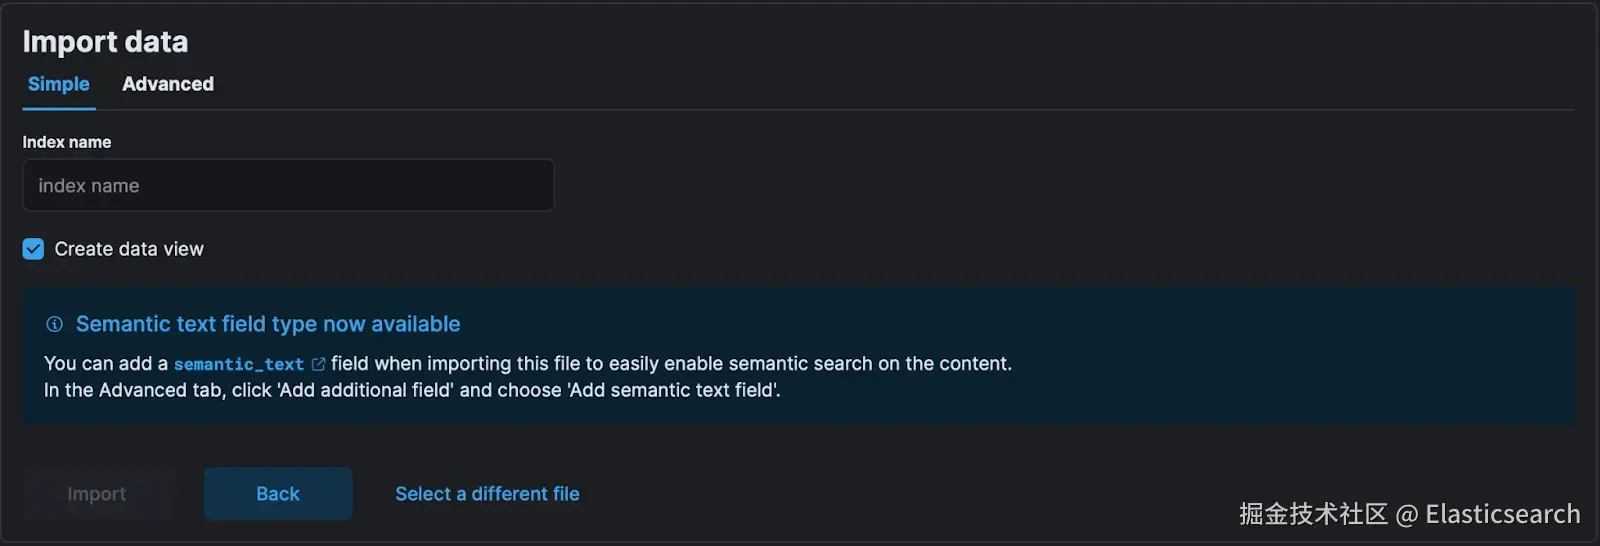Switch to the Simple tab
The height and width of the screenshot is (546, 1600).
[59, 84]
